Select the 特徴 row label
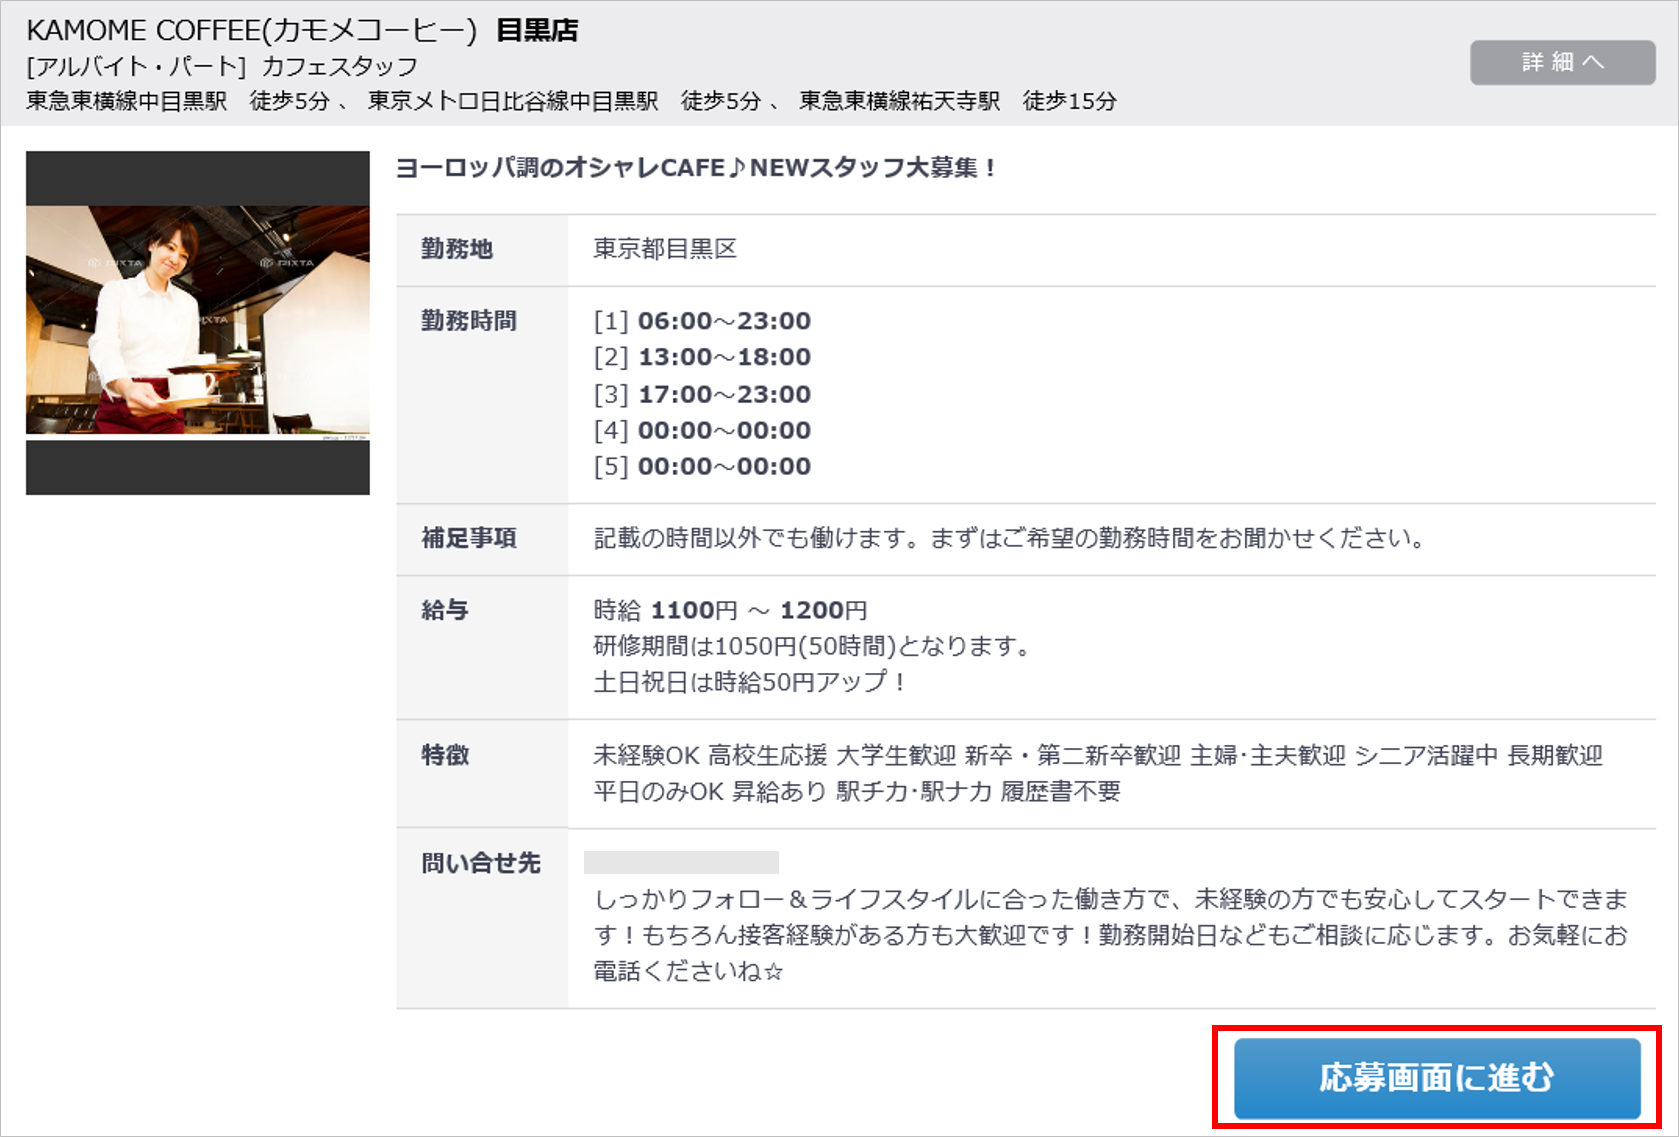The width and height of the screenshot is (1679, 1137). [445, 755]
